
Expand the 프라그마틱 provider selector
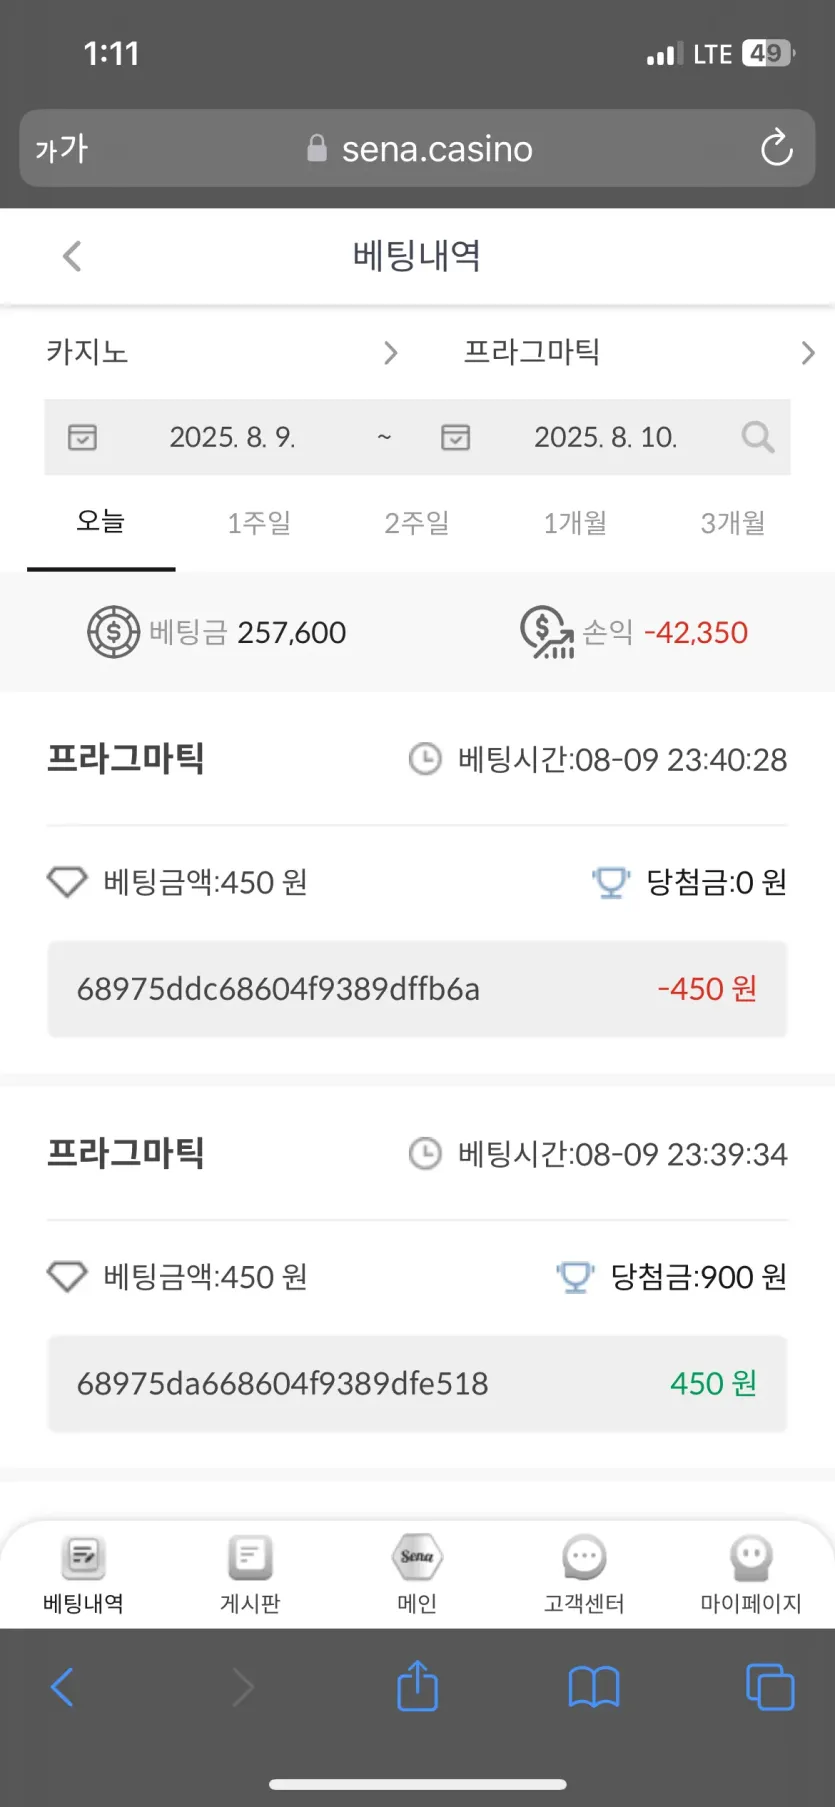pyautogui.click(x=638, y=352)
